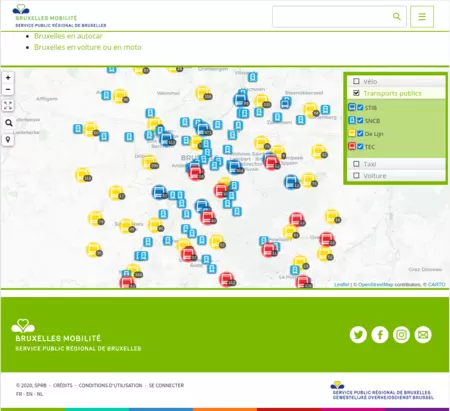
Task: Click the magnifier icon in header search box
Action: (396, 16)
